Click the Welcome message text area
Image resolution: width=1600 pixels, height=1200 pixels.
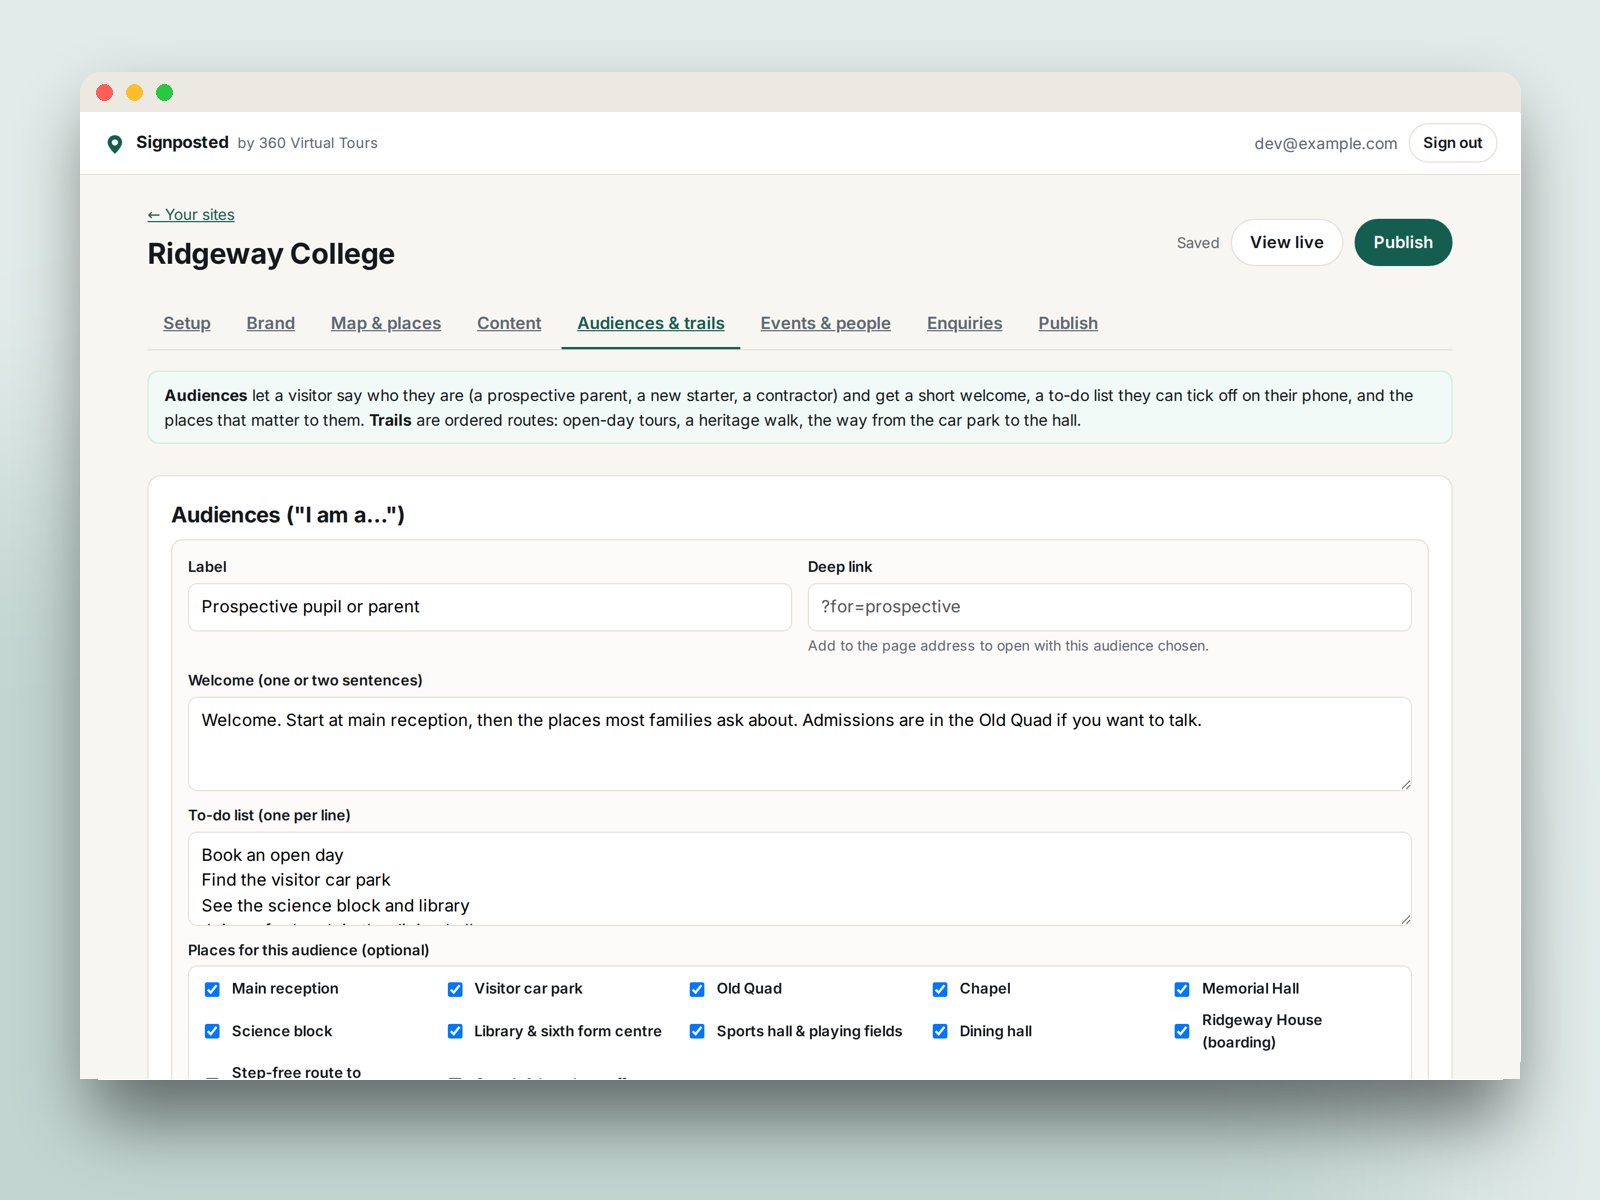pos(800,744)
